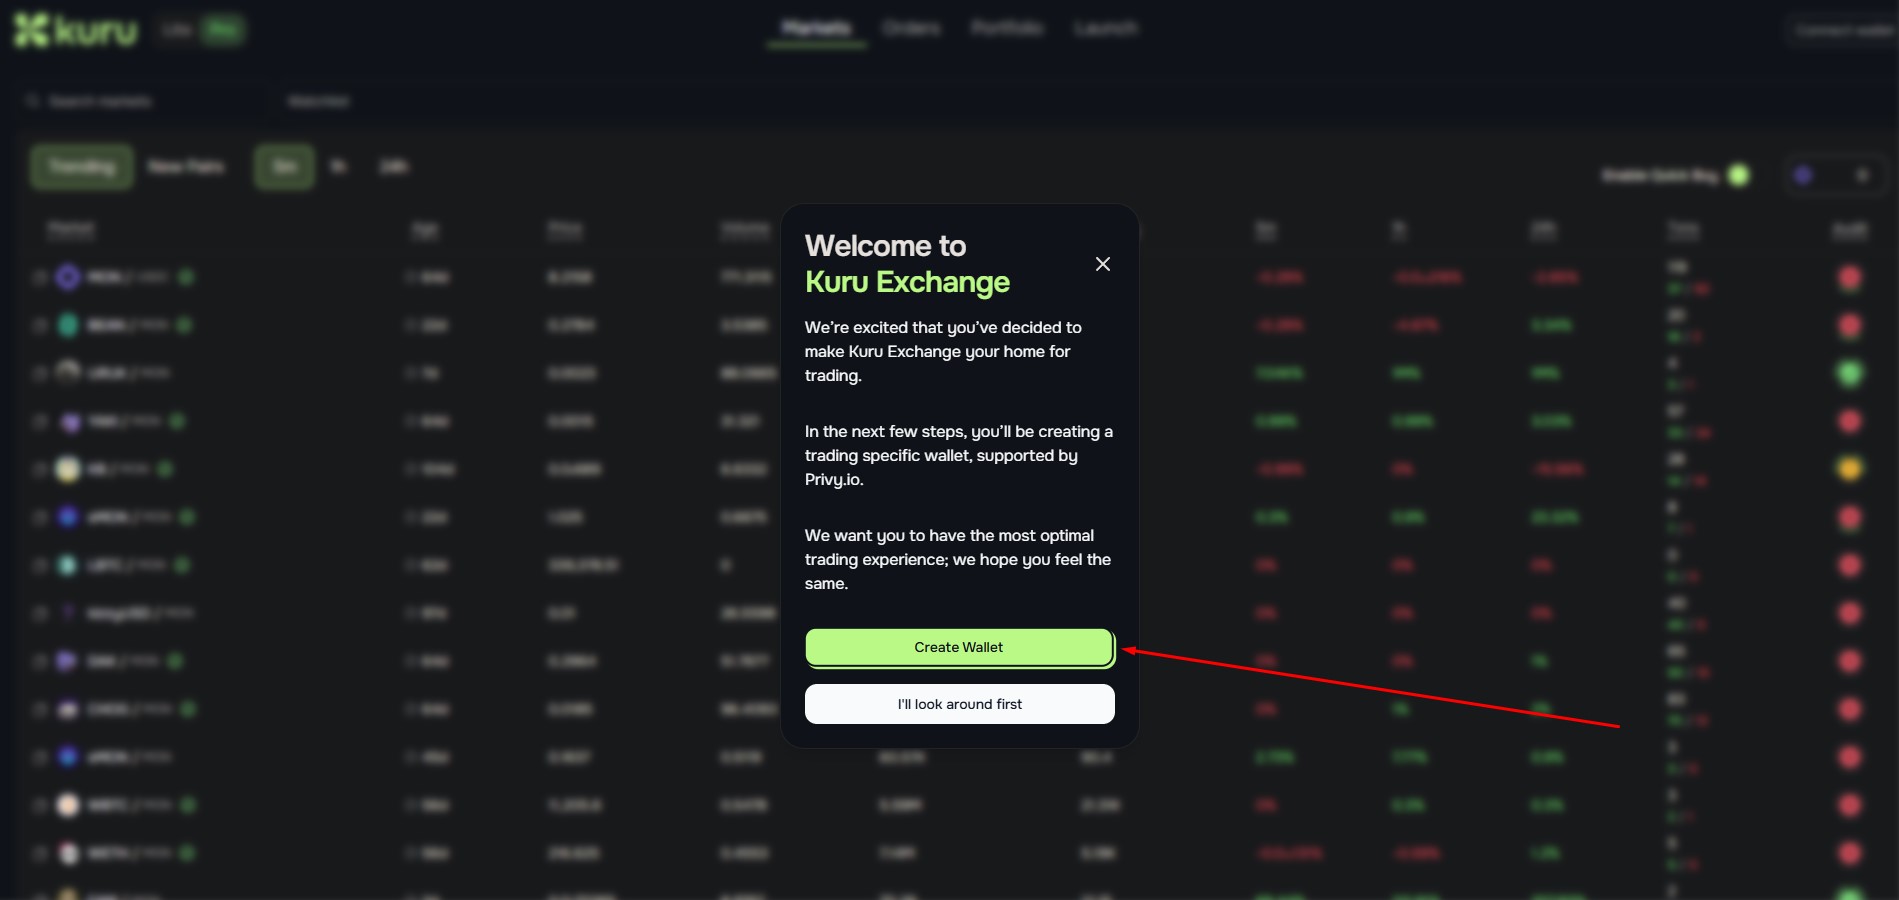Switch to Lite mode
Image resolution: width=1899 pixels, height=900 pixels.
point(177,30)
